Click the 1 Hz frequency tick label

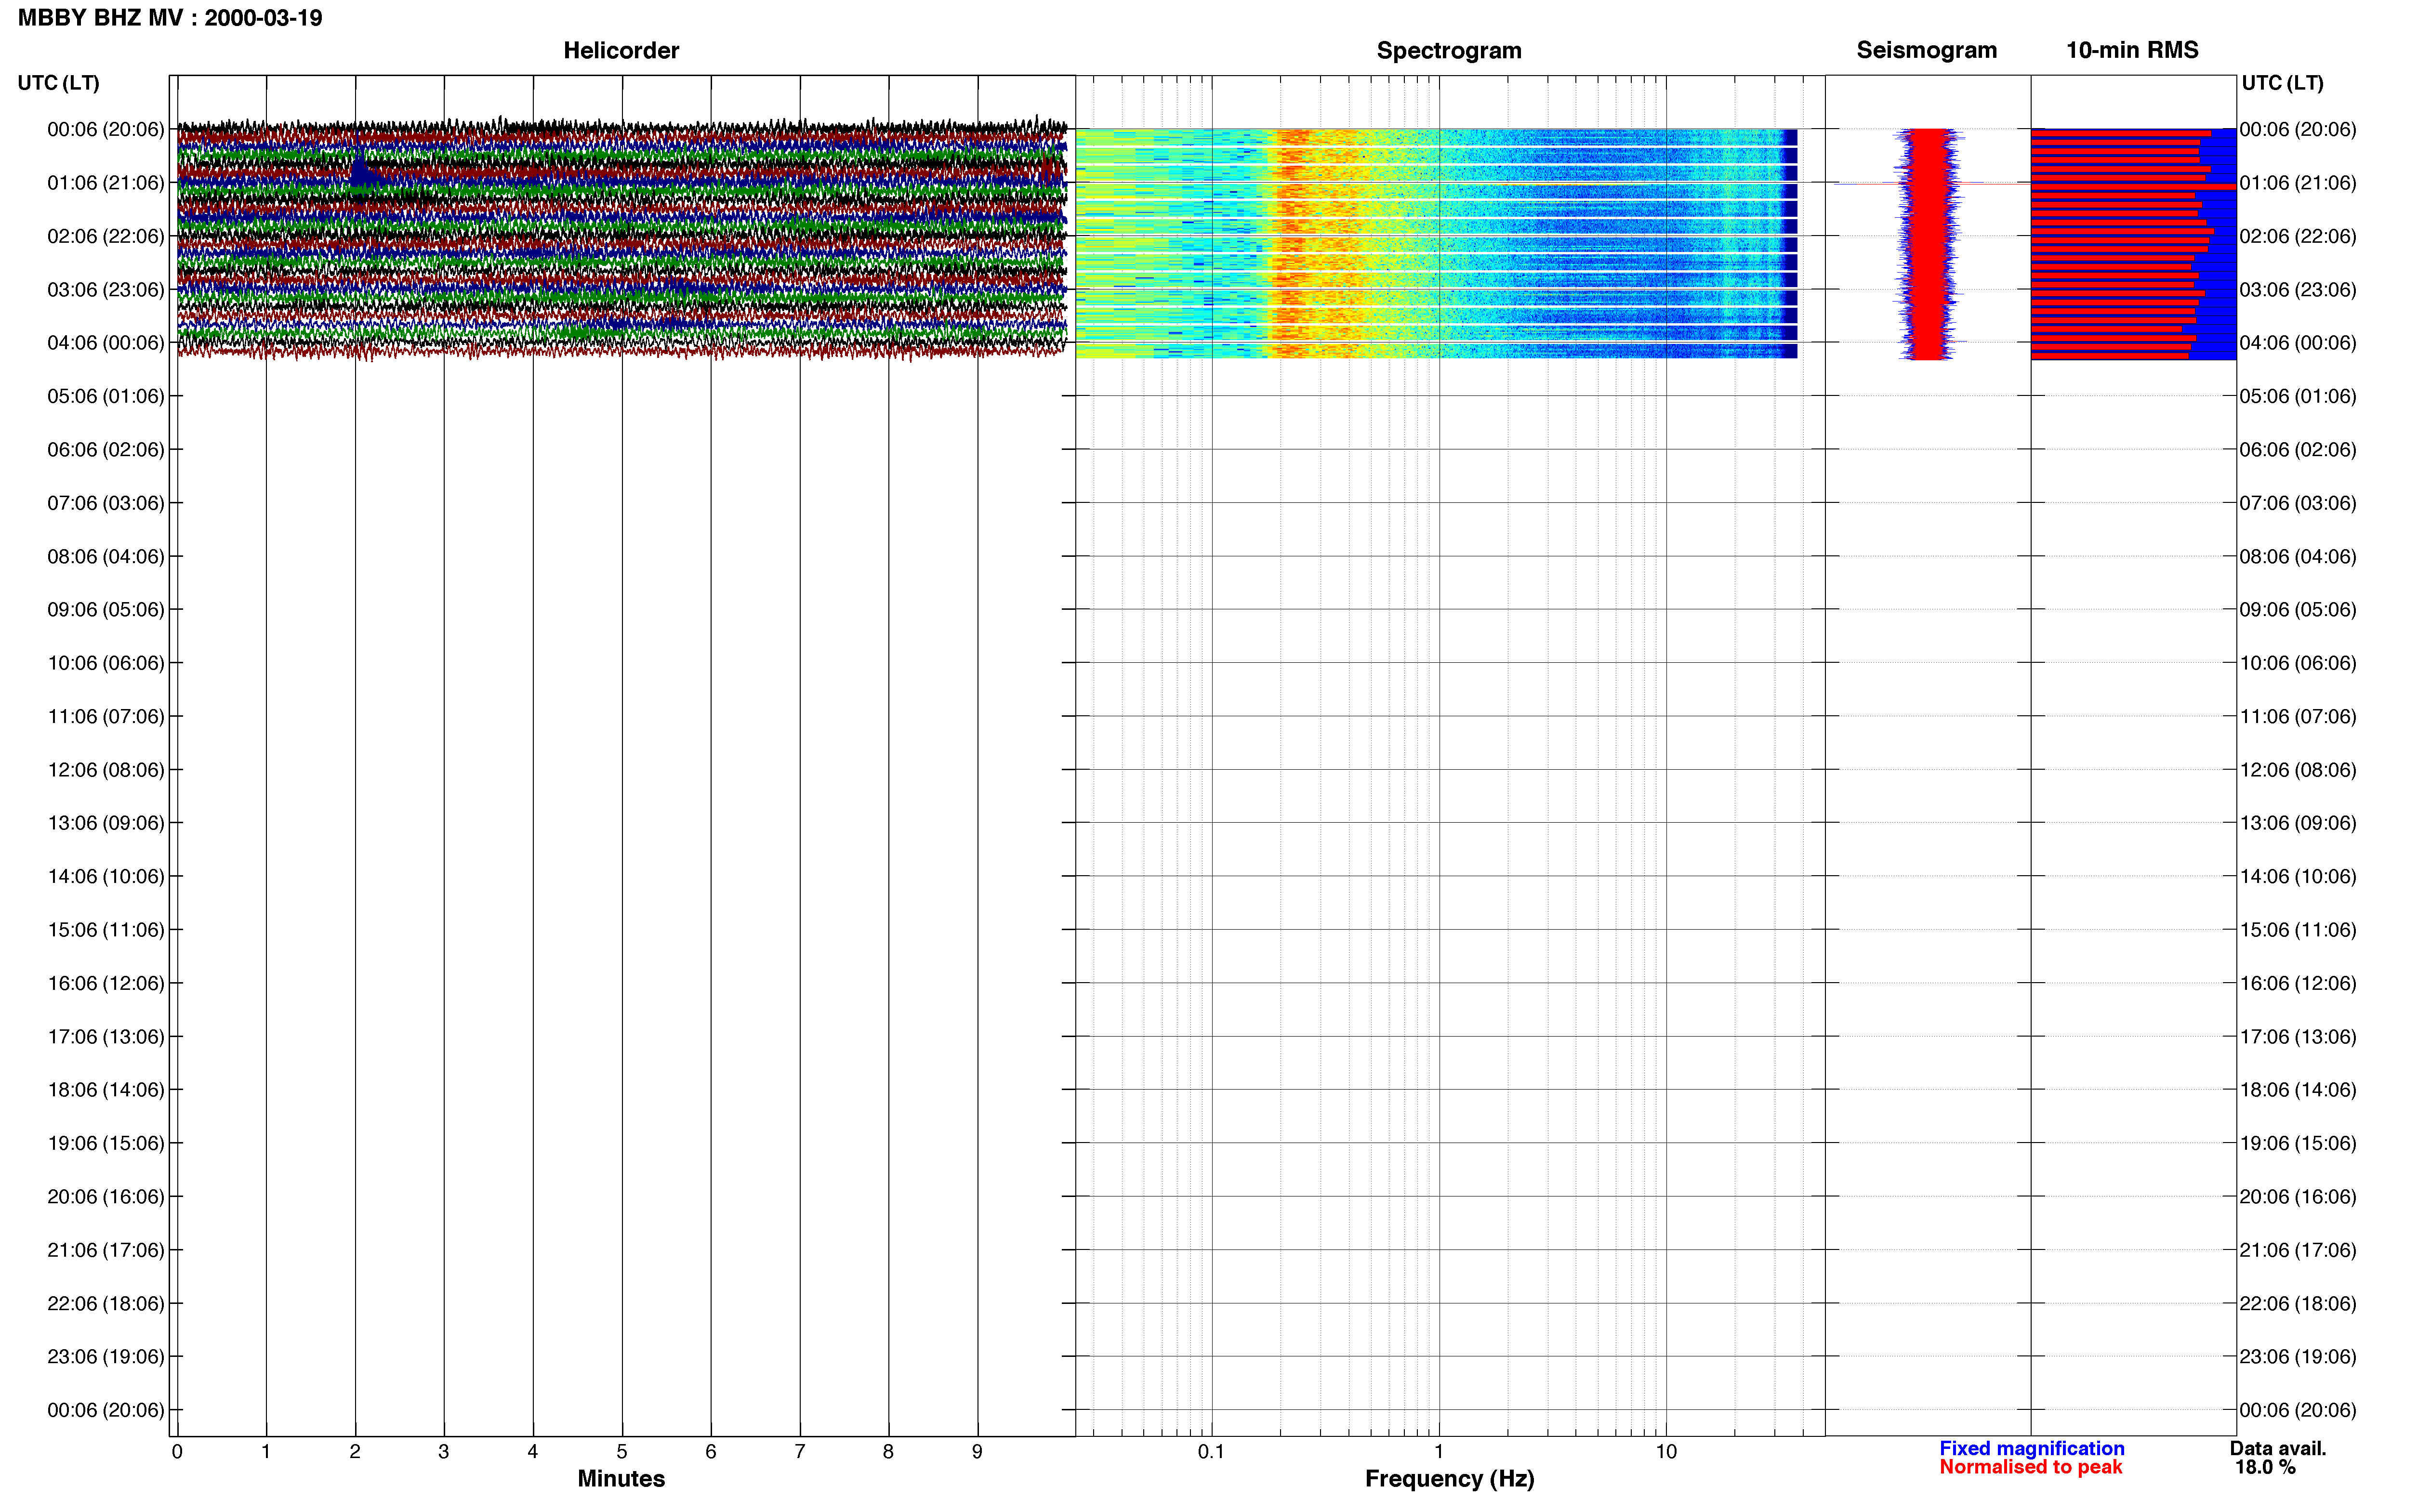[x=1439, y=1452]
